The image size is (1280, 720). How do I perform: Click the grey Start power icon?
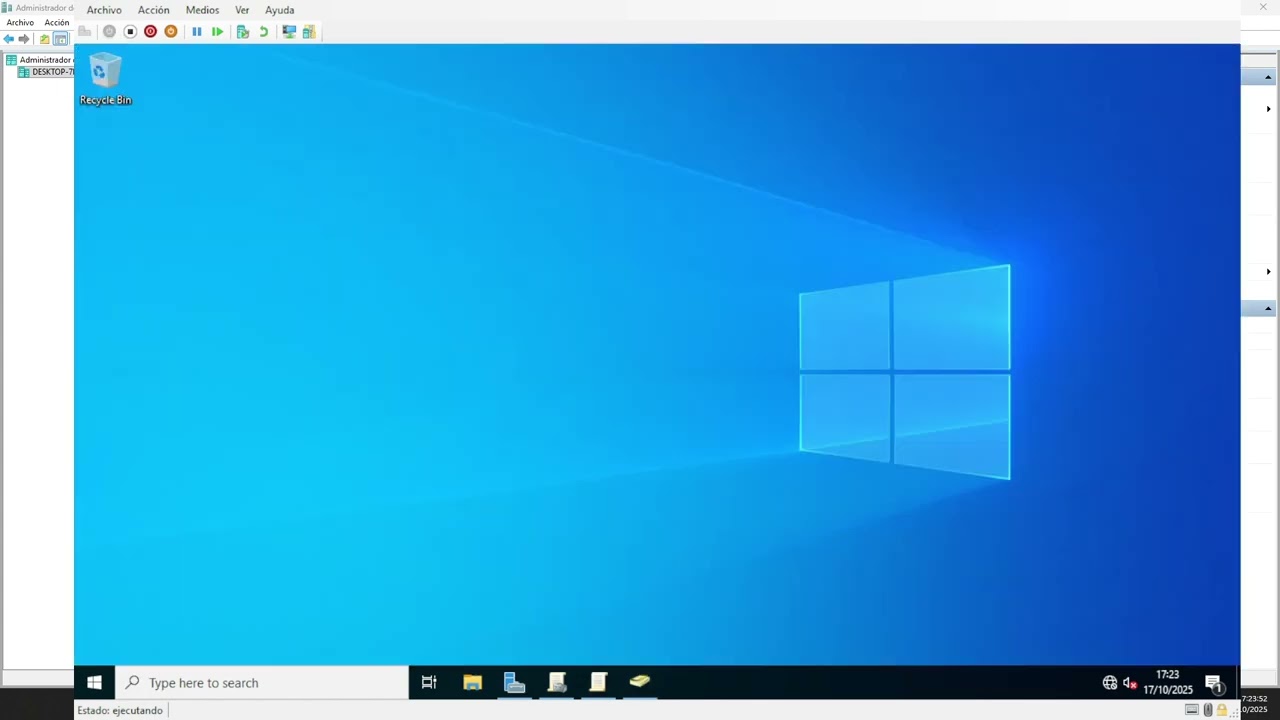(x=110, y=32)
